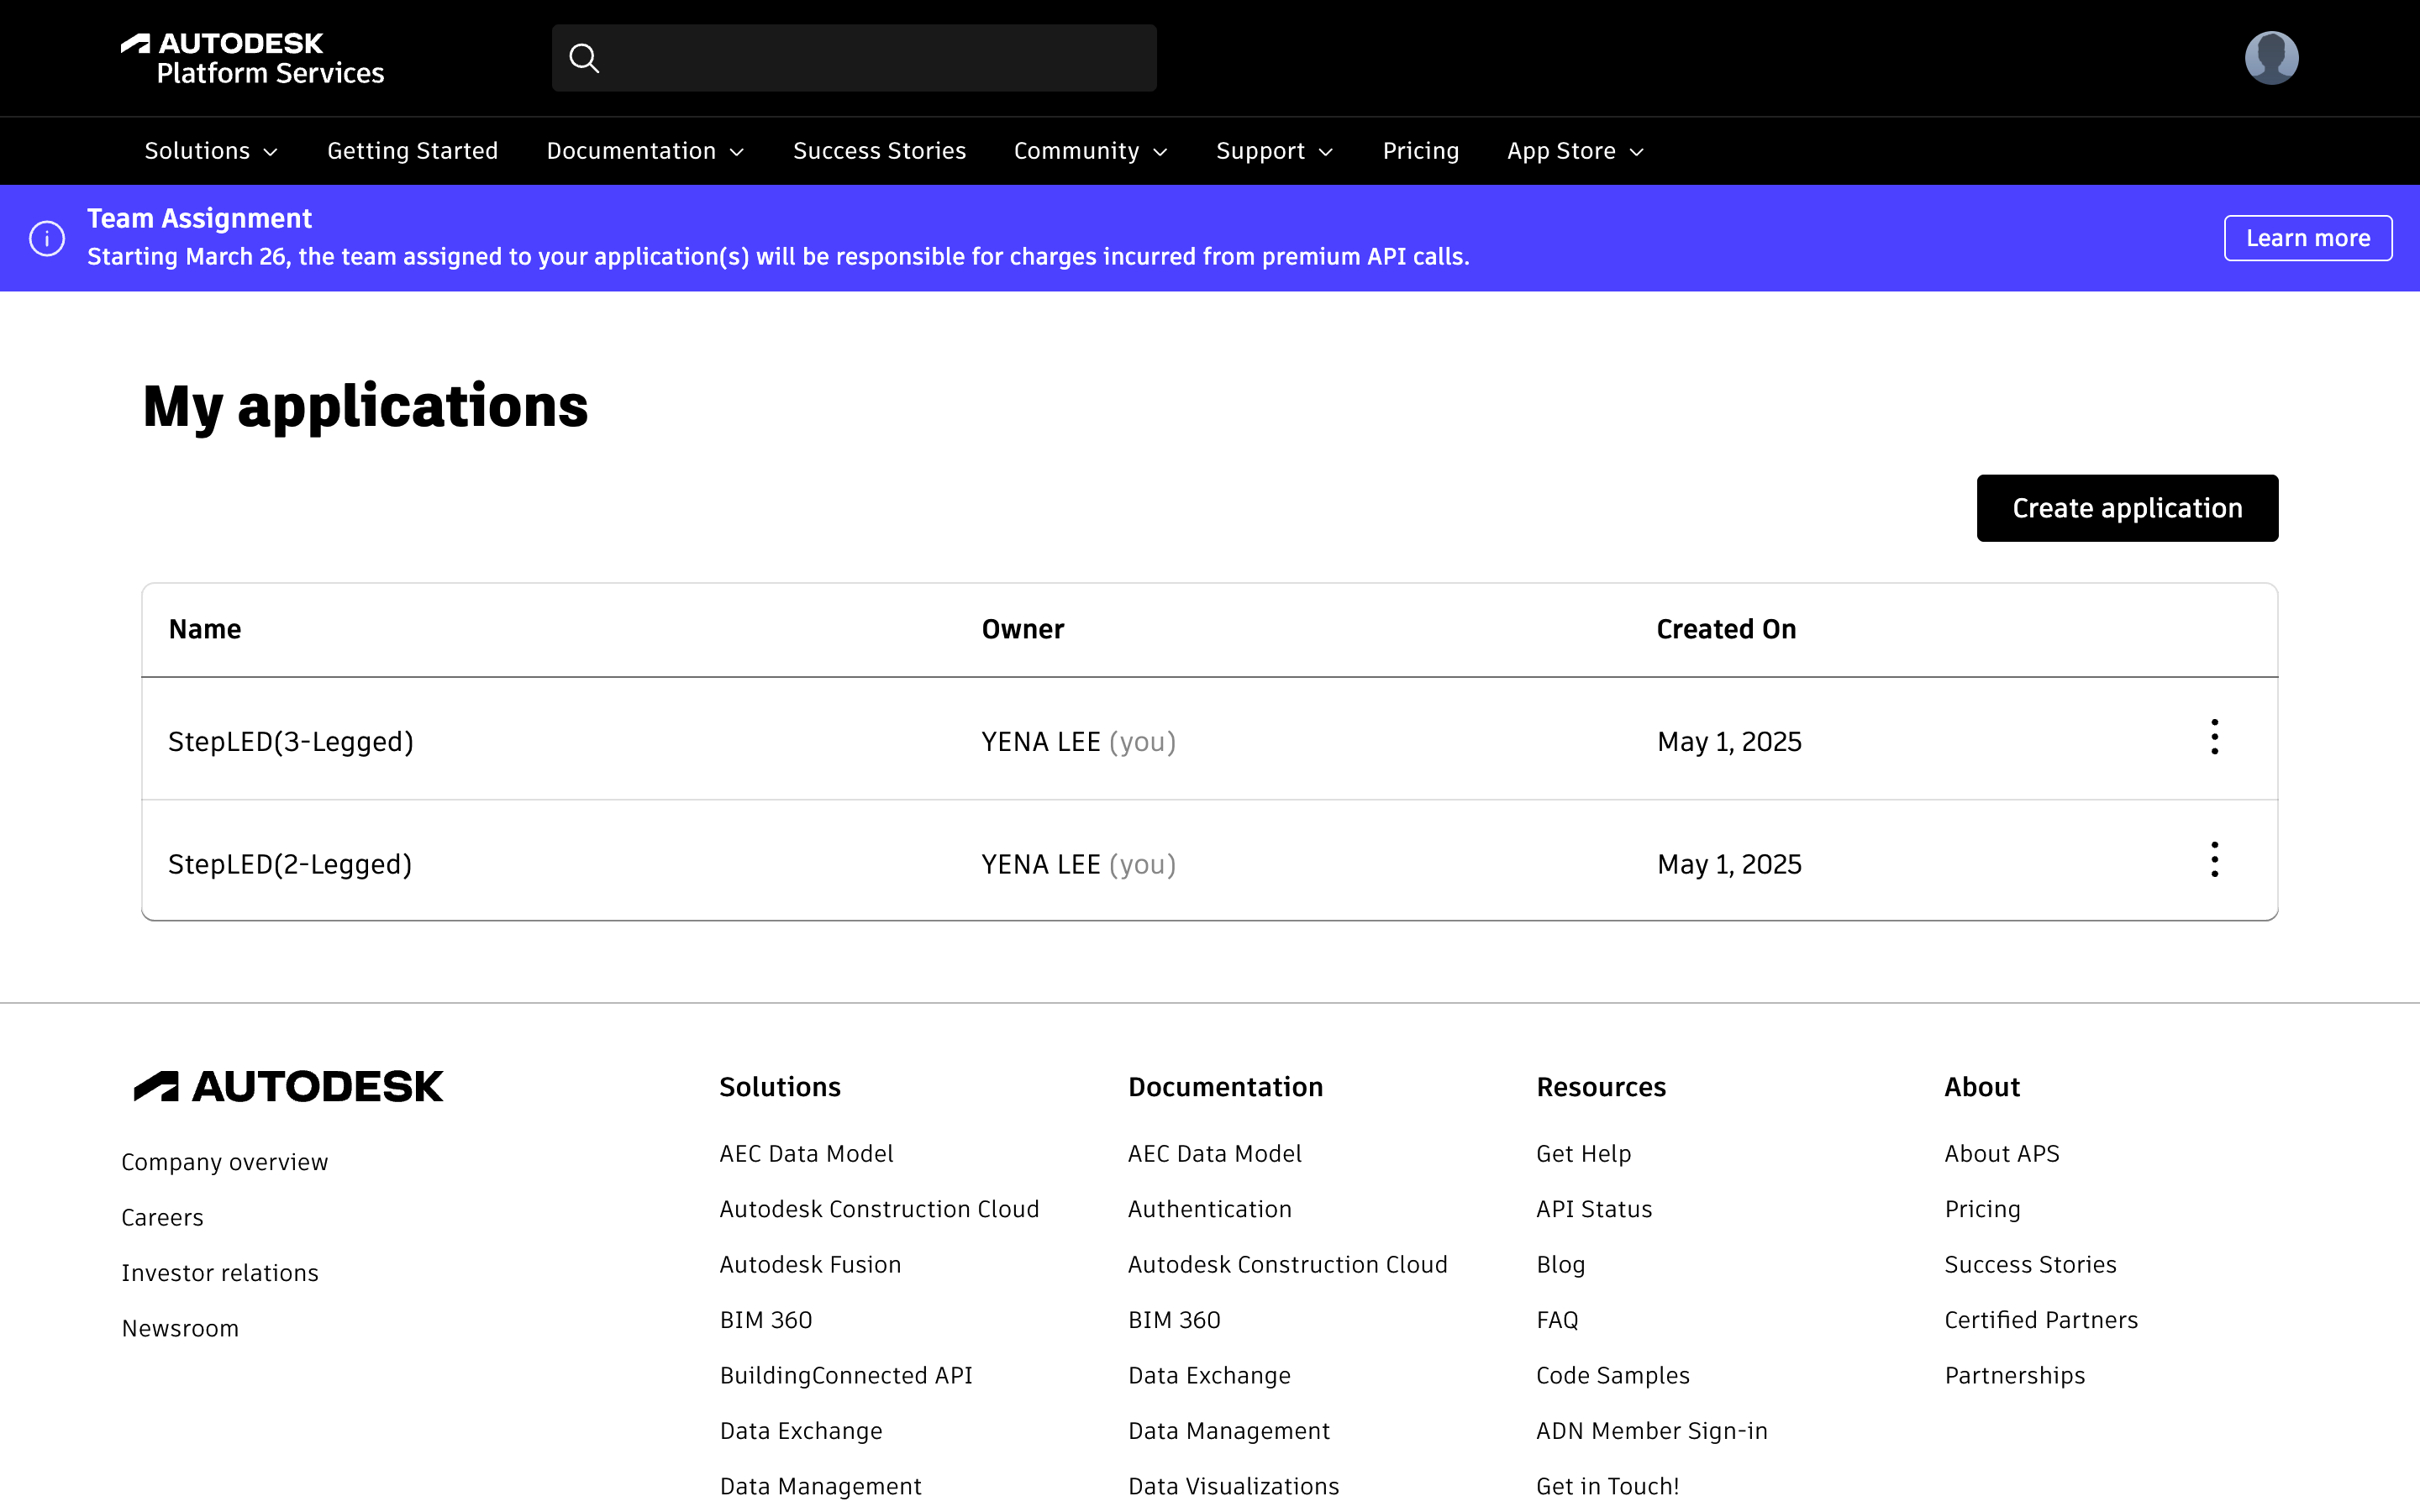The image size is (2420, 1512).
Task: Click the info icon in Team Assignment banner
Action: point(47,238)
